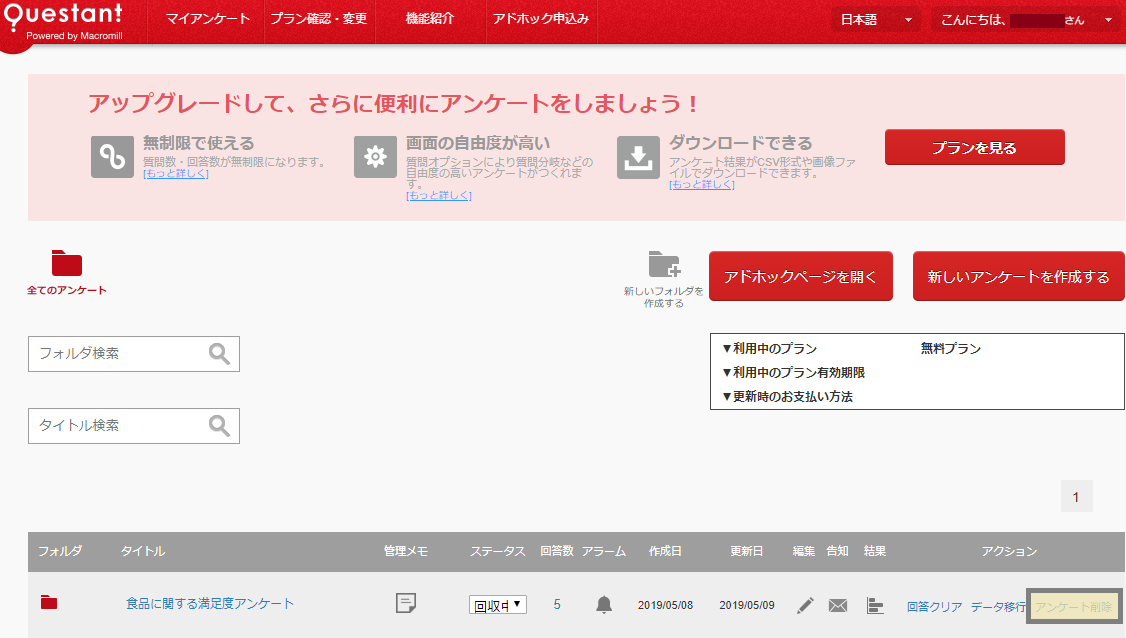Click the creation date 2019/05/08
The height and width of the screenshot is (638, 1126).
666,605
